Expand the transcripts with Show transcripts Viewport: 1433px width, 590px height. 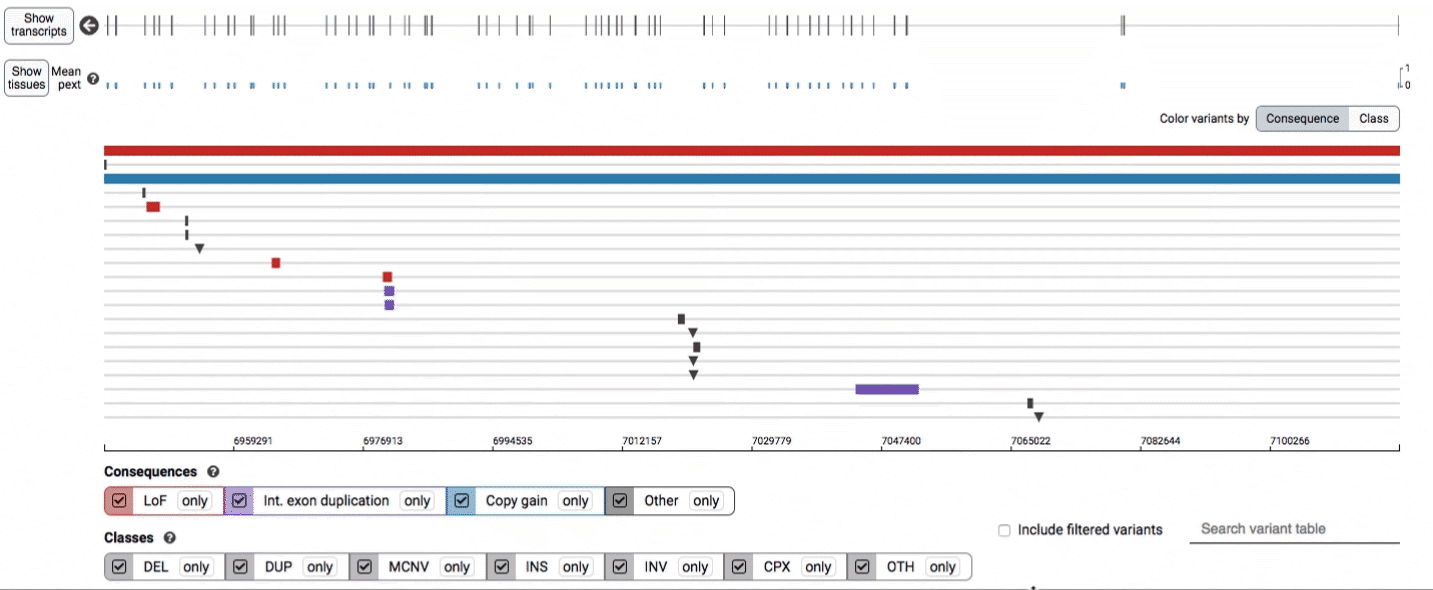[x=39, y=25]
